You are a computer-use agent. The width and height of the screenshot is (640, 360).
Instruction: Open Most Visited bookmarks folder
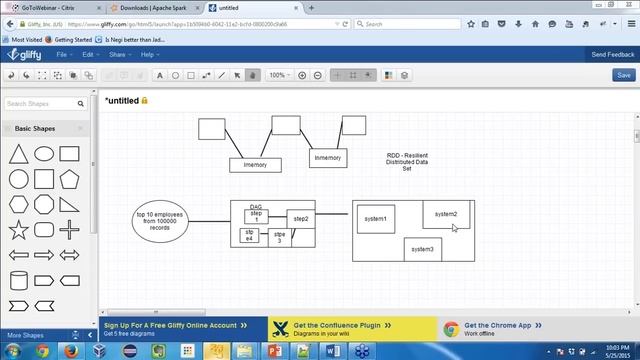22,40
